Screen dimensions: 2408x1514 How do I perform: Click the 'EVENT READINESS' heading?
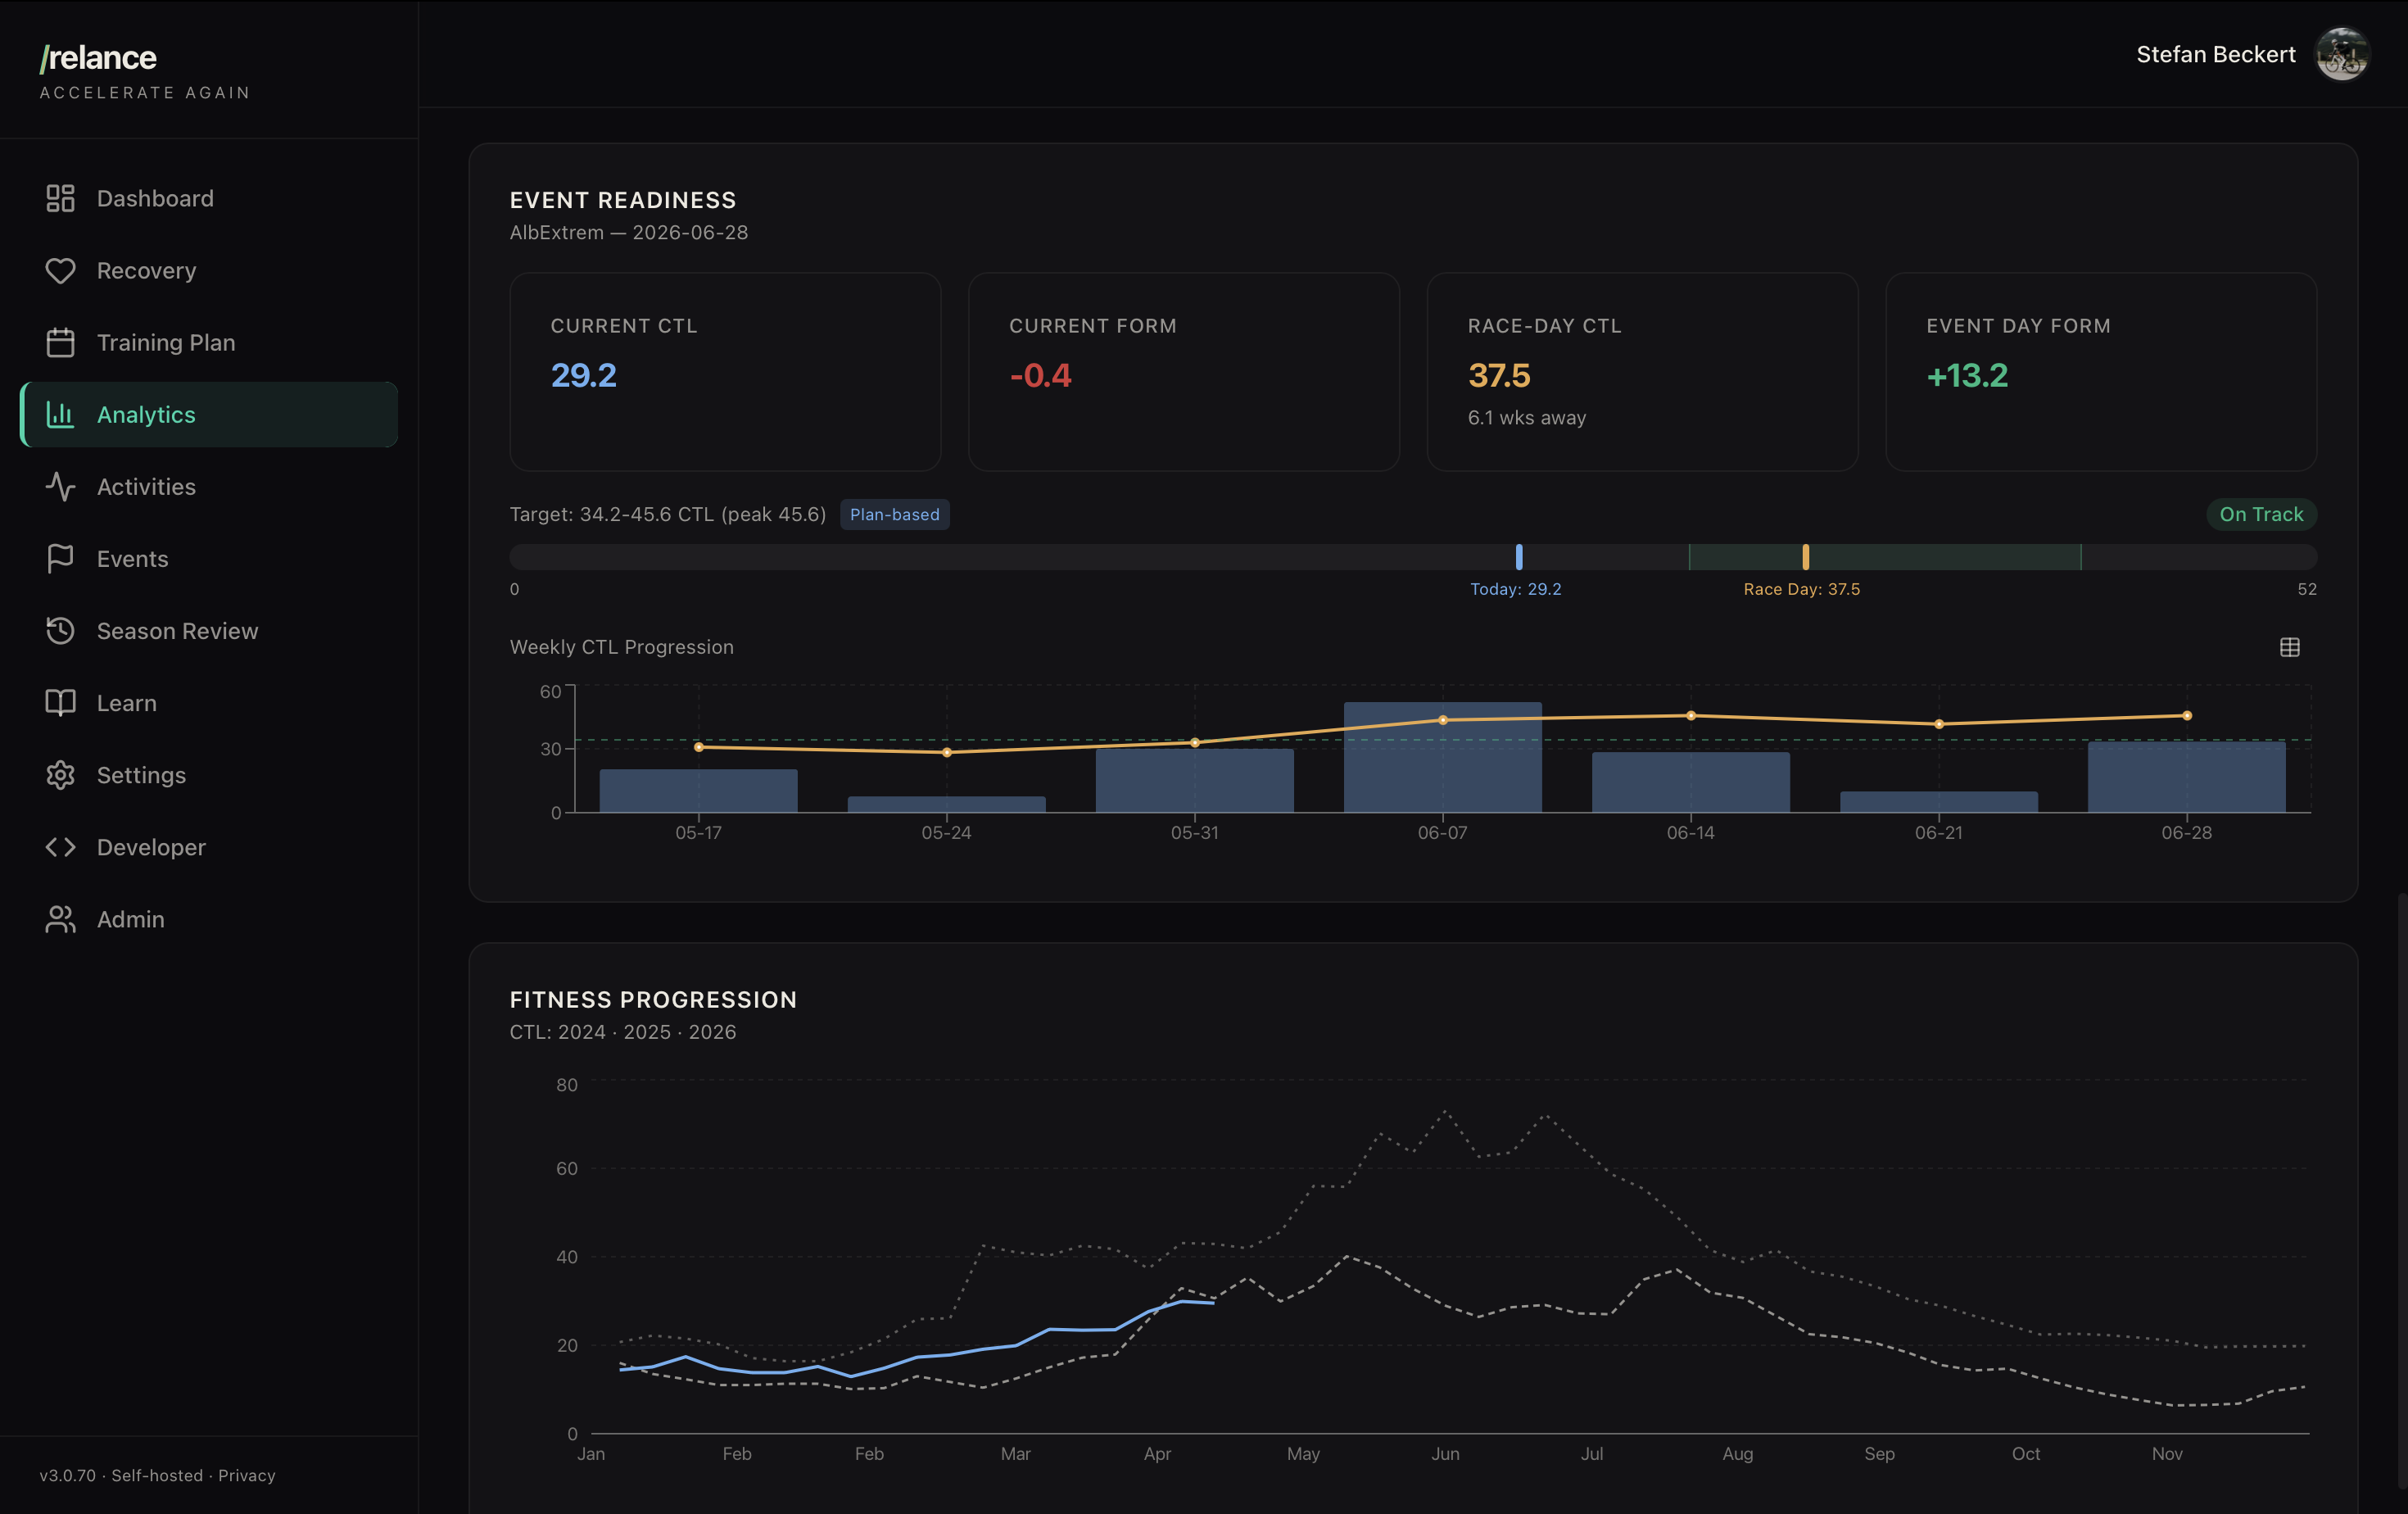(x=623, y=200)
